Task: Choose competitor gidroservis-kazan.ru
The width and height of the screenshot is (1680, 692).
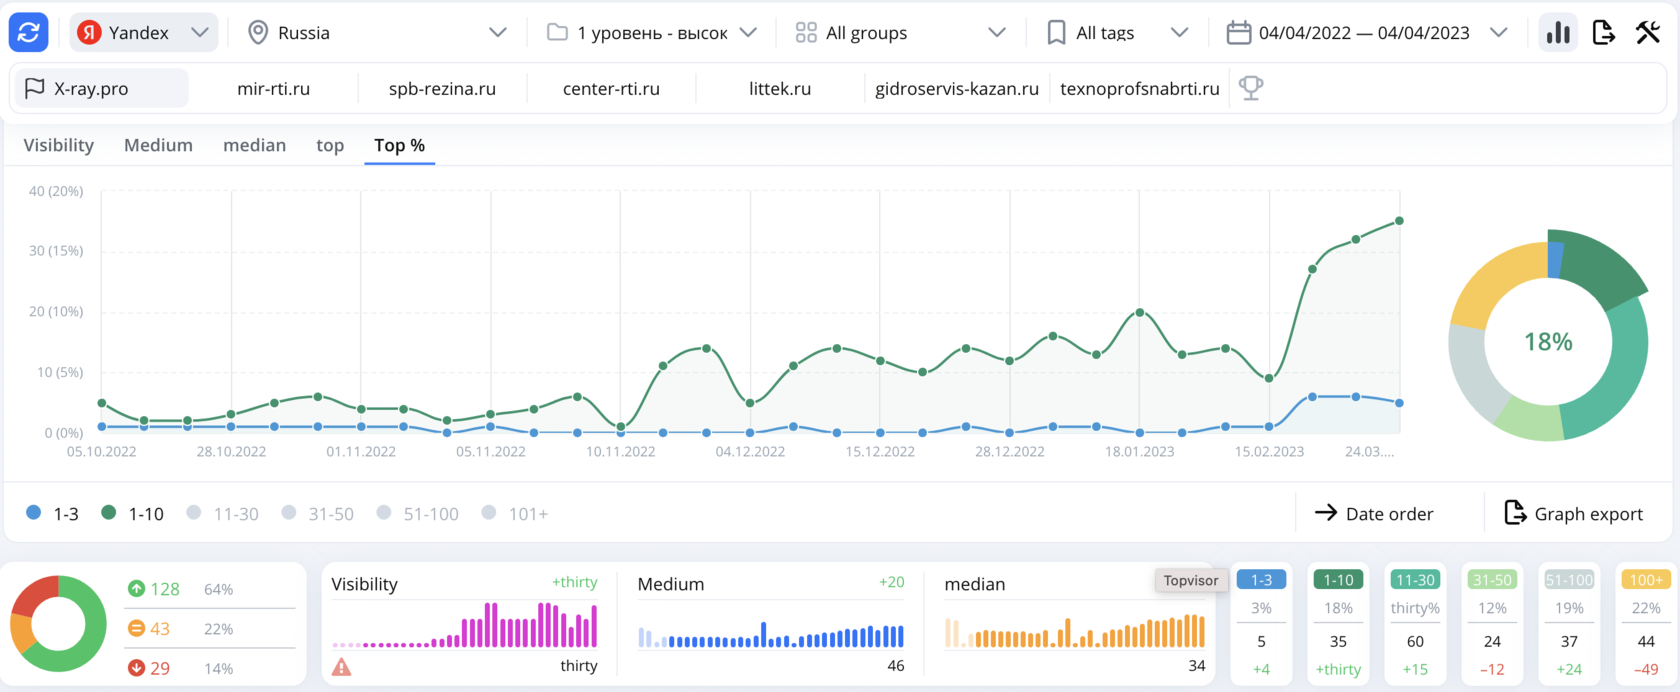Action: point(957,88)
